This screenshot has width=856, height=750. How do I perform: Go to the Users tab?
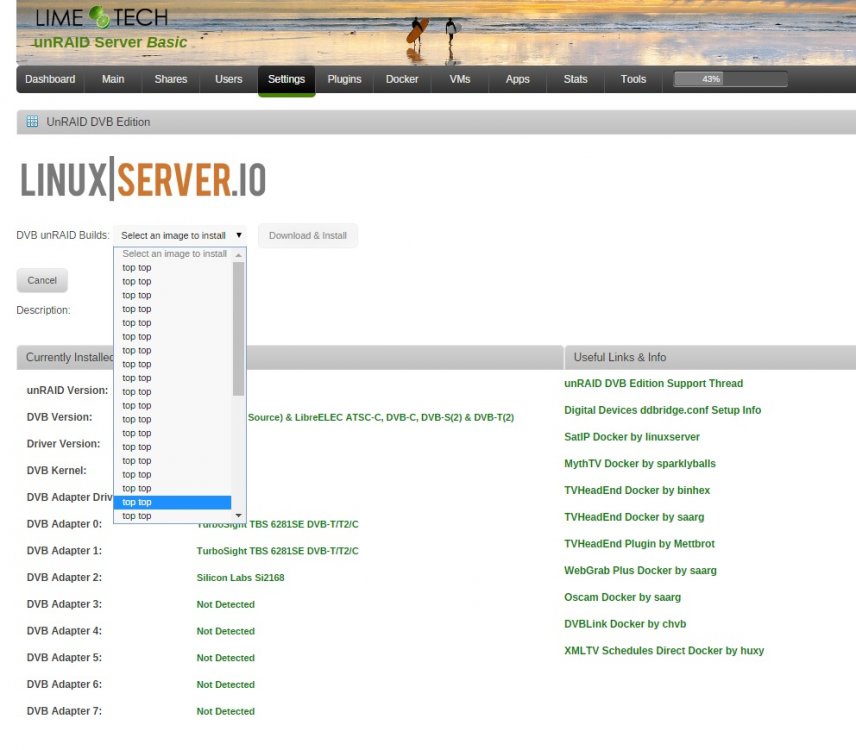pyautogui.click(x=229, y=79)
